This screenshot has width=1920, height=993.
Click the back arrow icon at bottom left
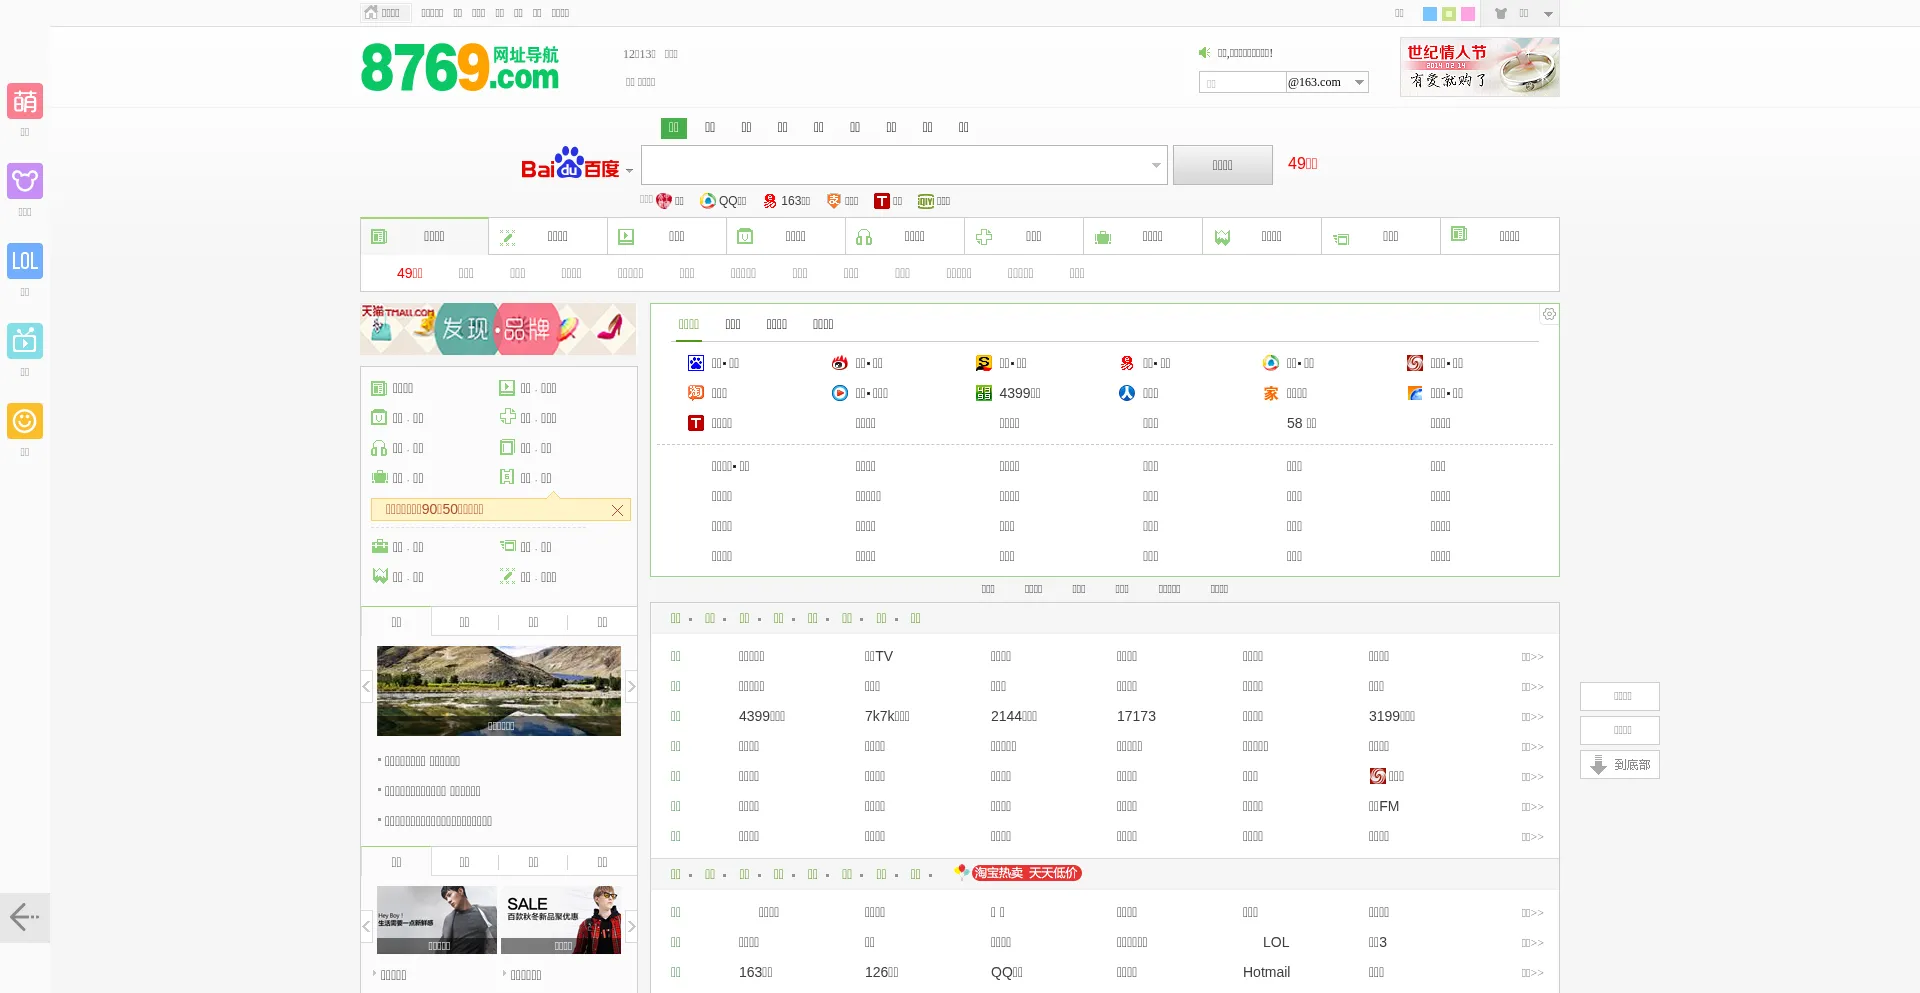[24, 917]
